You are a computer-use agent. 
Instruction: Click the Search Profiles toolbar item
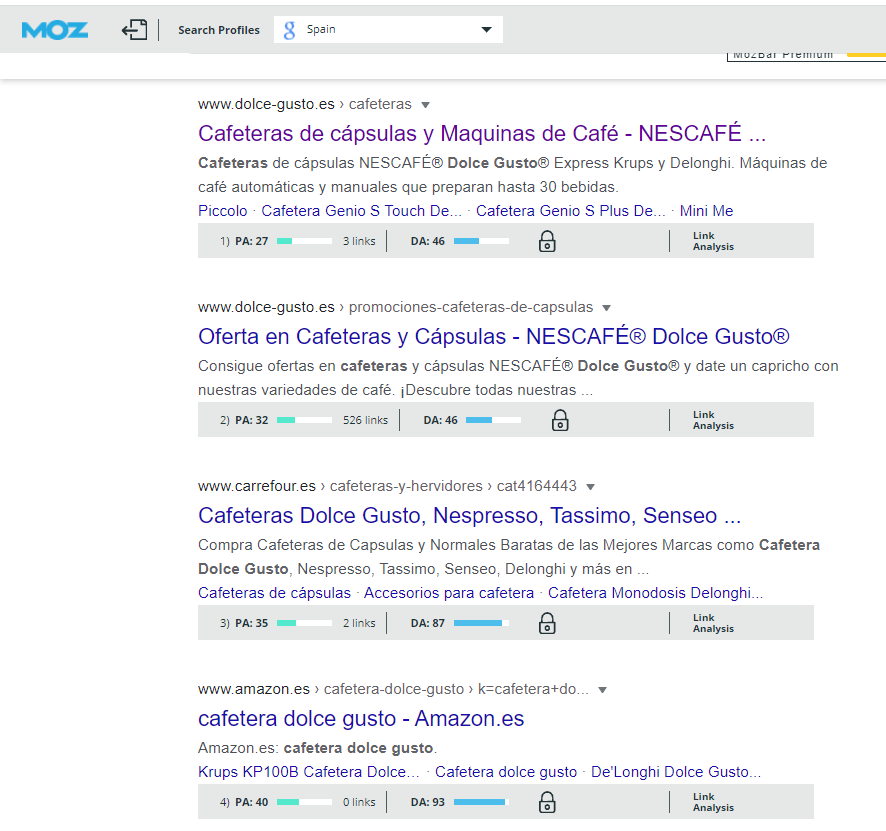(219, 30)
